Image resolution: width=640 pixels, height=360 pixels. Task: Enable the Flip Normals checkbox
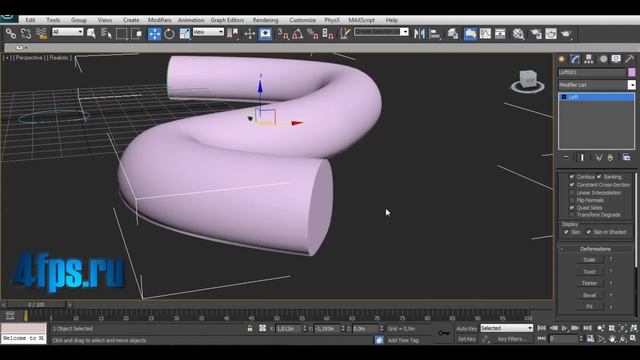(x=572, y=200)
